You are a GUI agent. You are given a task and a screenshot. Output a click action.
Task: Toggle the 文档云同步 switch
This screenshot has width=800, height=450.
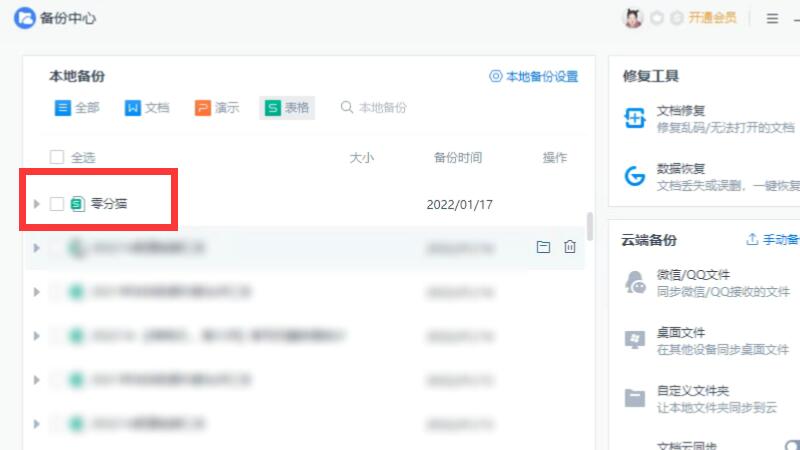(x=791, y=445)
